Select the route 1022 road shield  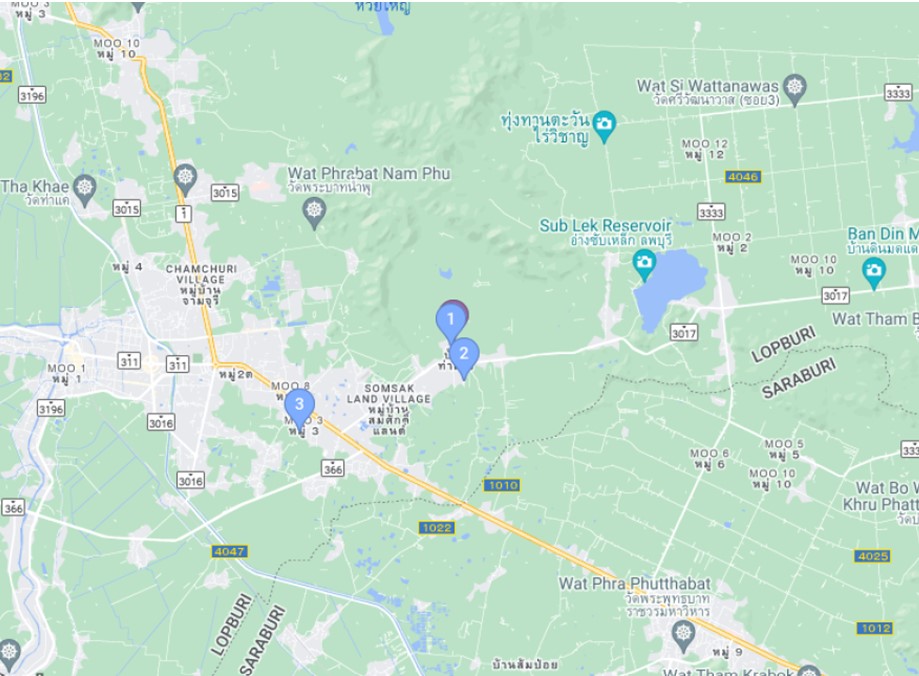437,528
